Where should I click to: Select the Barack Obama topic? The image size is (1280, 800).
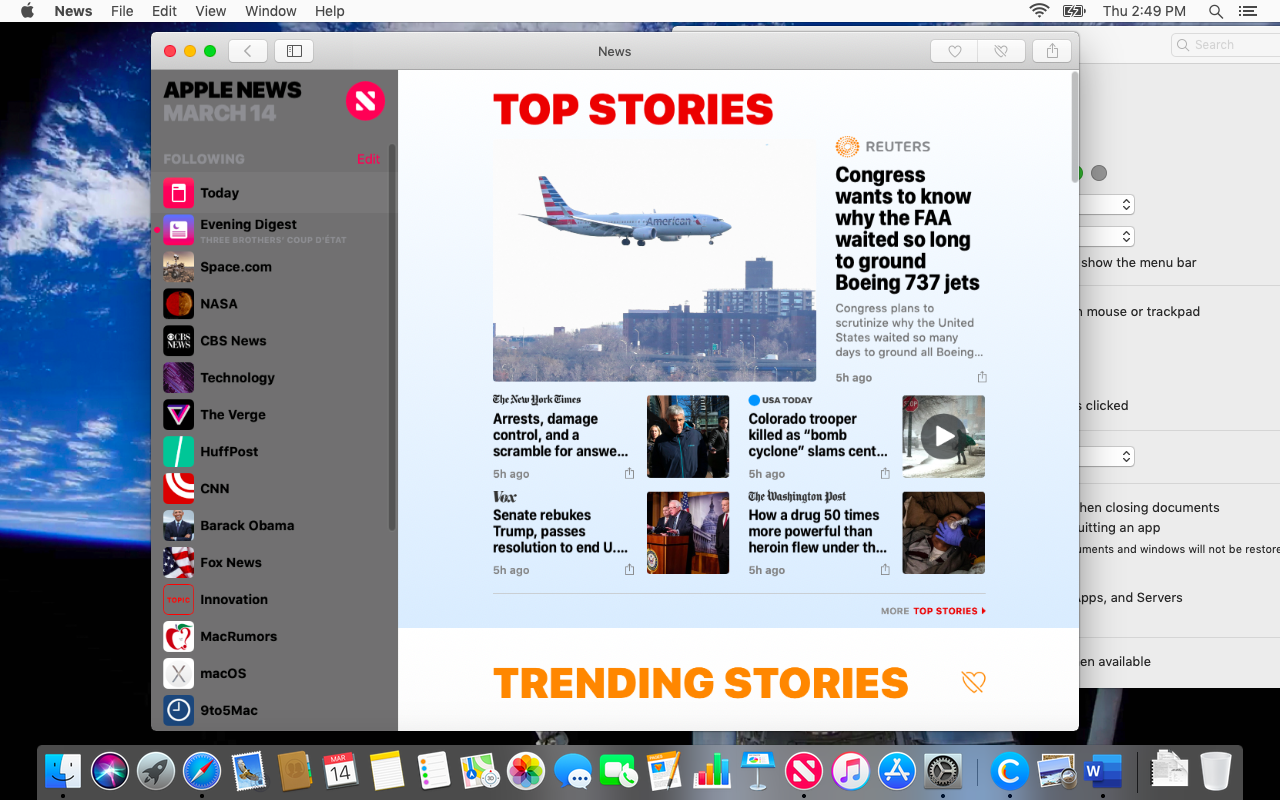274,526
